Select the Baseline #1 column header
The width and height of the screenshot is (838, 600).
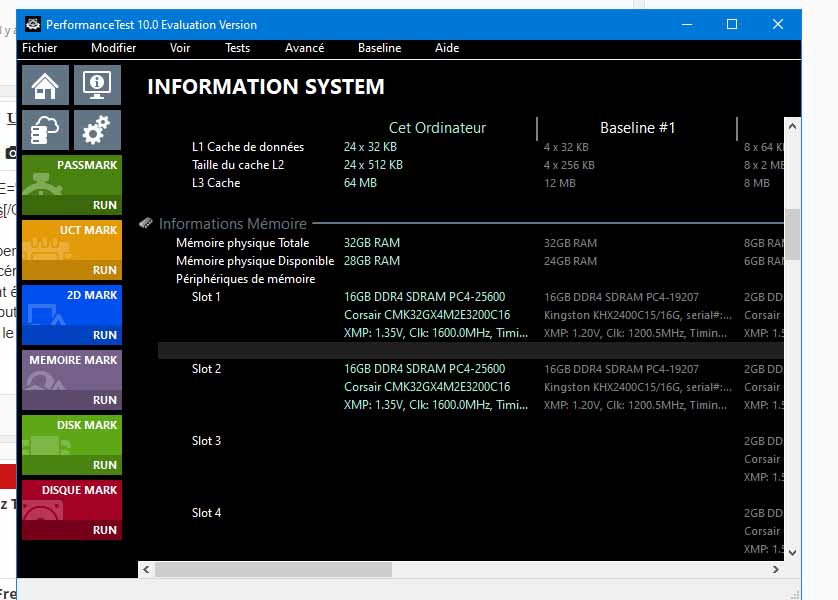(637, 128)
